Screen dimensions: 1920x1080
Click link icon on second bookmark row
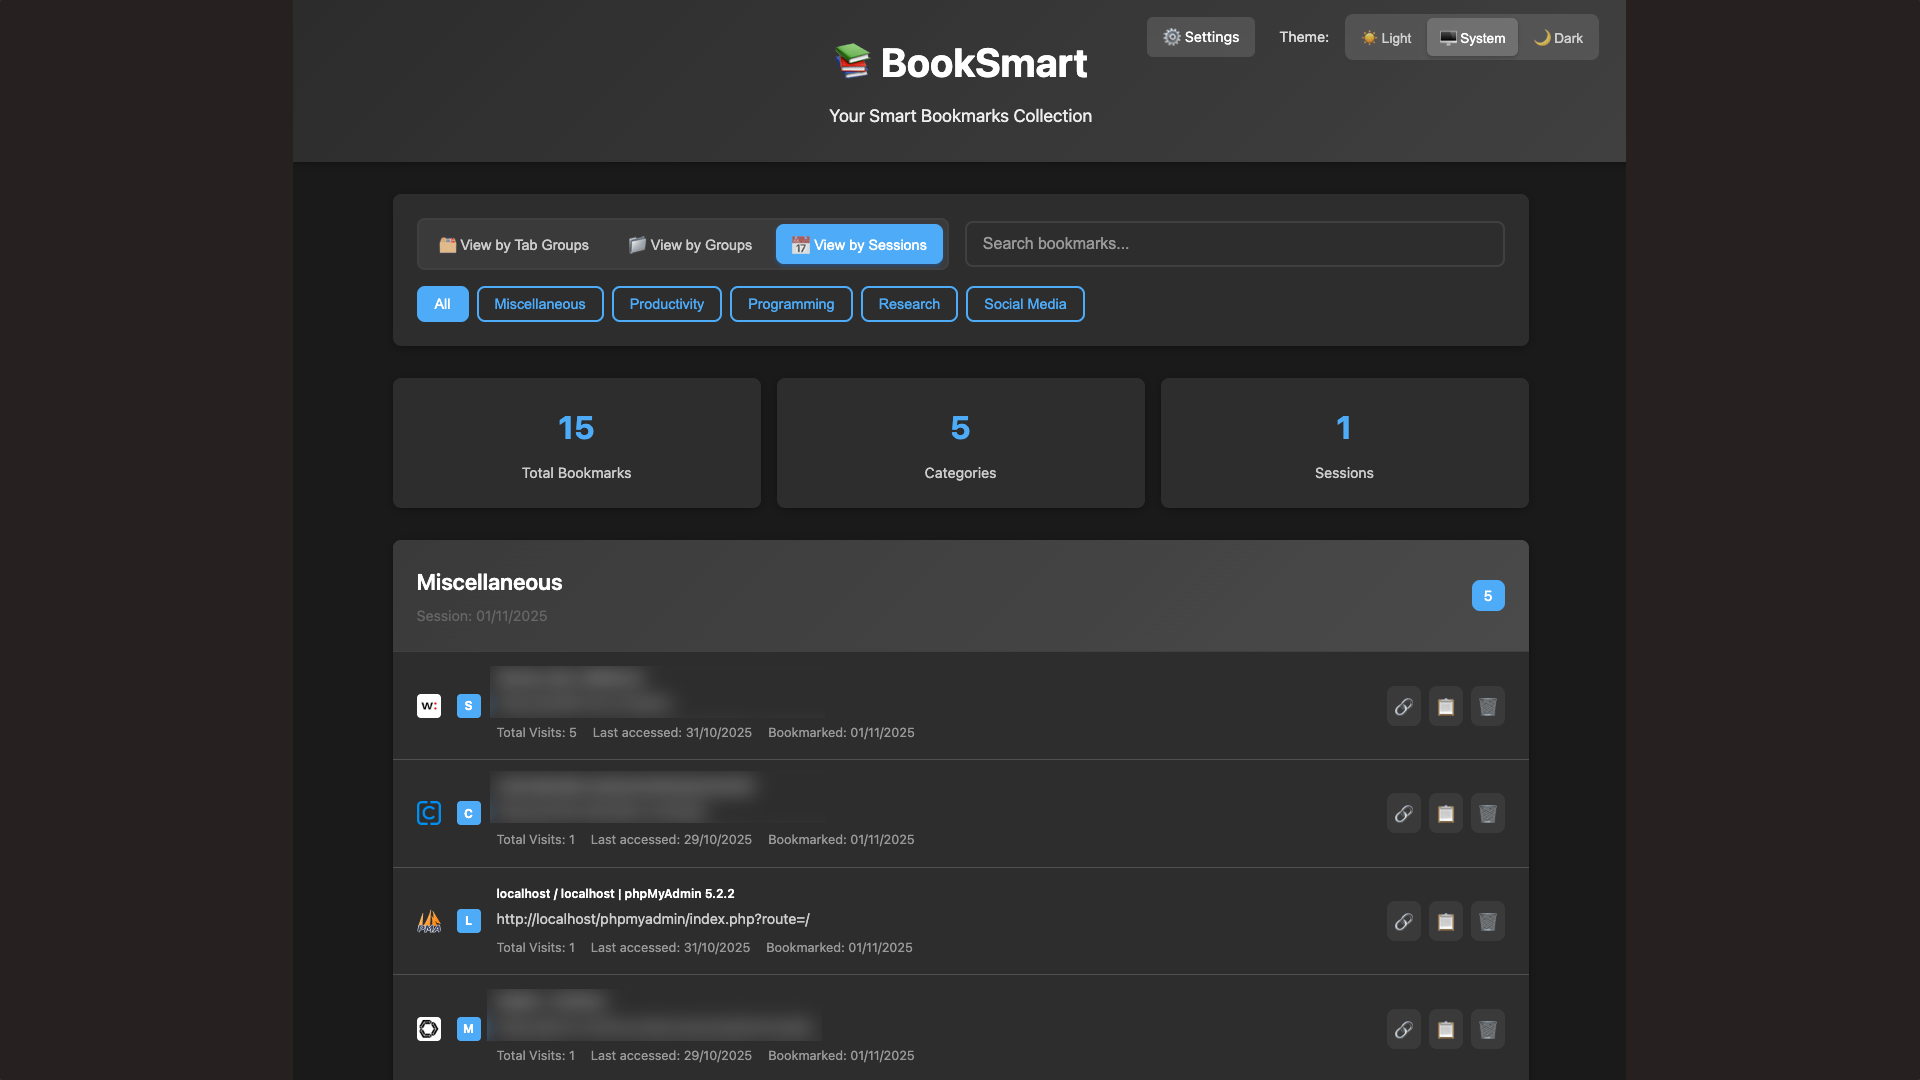pos(1403,814)
